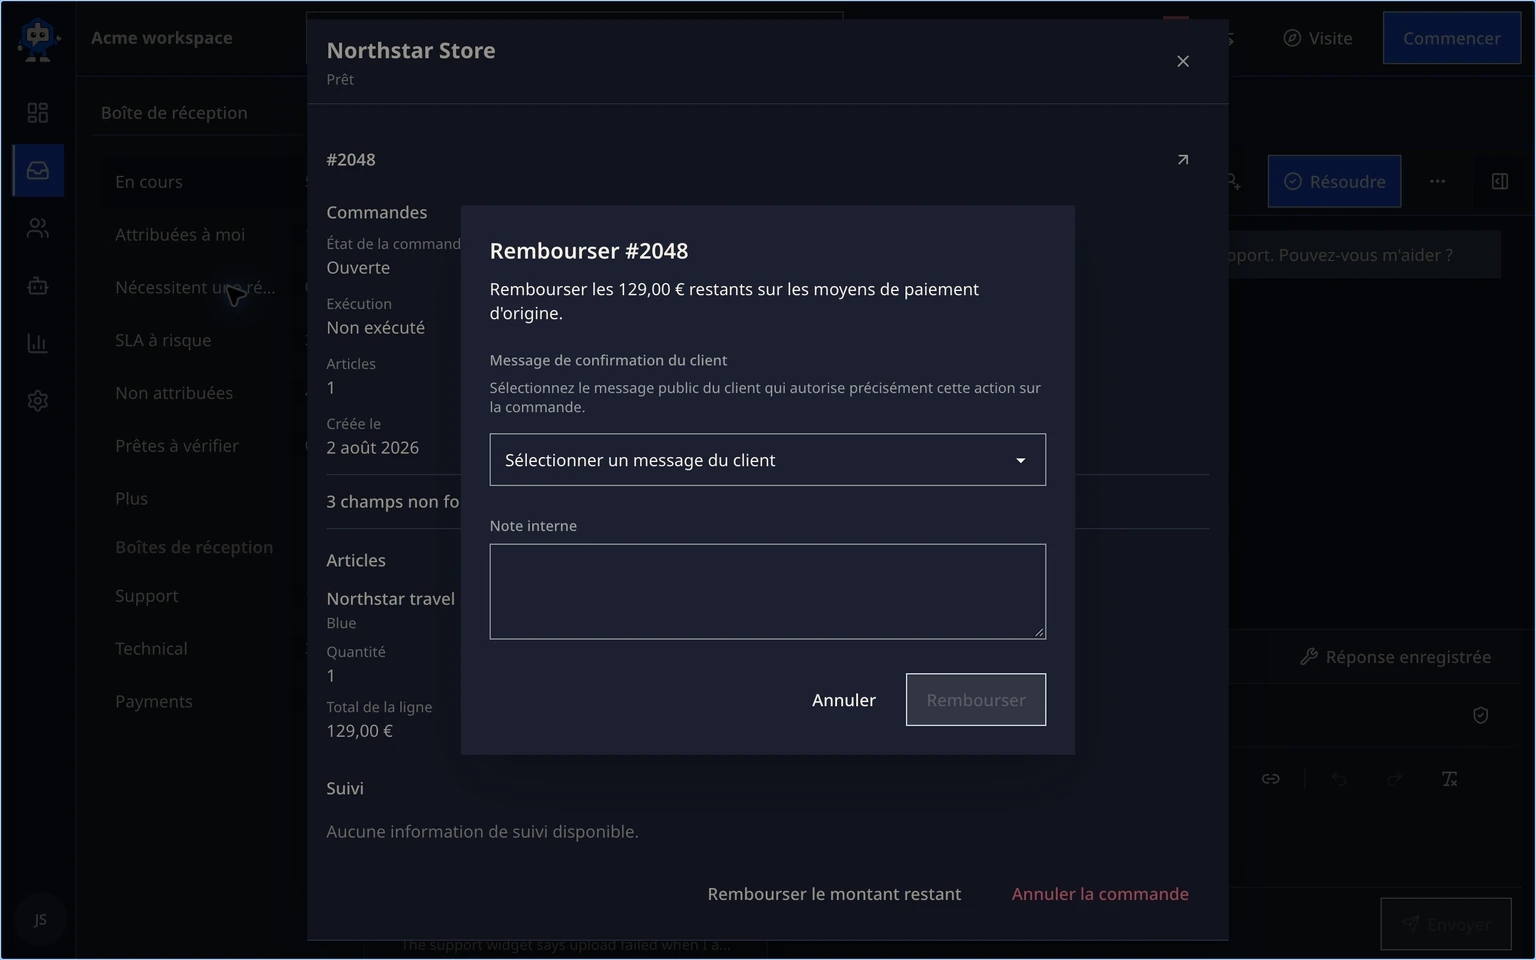Click the Visite button
This screenshot has width=1536, height=960.
(1317, 39)
